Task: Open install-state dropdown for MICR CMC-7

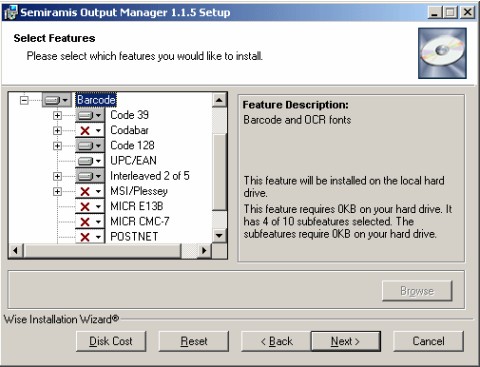Action: coord(90,222)
